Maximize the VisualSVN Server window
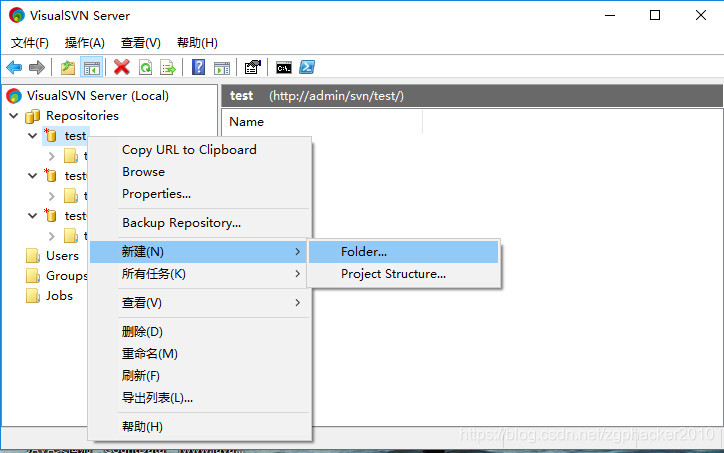Image resolution: width=724 pixels, height=453 pixels. point(655,15)
